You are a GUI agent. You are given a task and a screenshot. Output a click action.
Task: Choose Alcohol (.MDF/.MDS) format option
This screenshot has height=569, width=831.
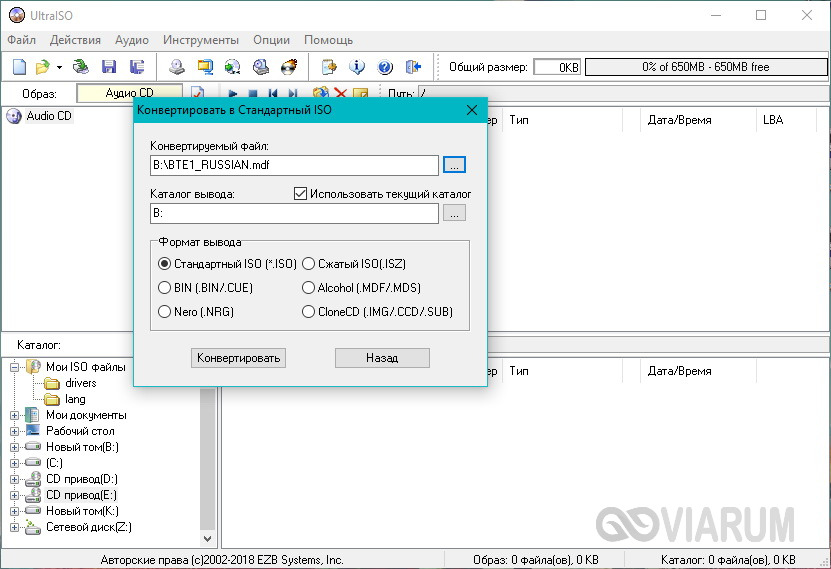click(361, 288)
